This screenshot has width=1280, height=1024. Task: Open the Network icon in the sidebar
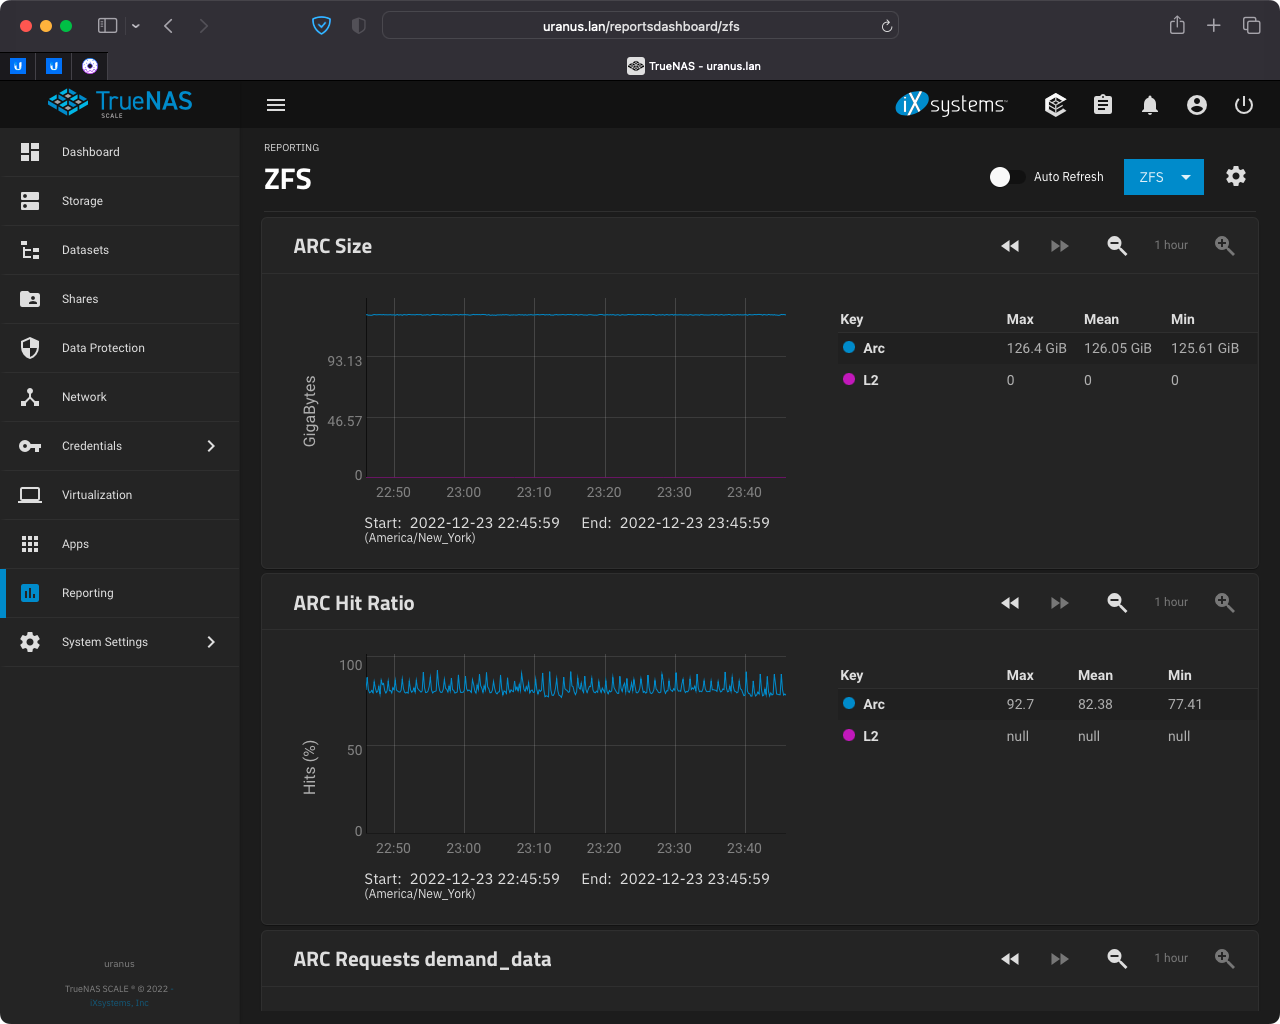point(30,397)
